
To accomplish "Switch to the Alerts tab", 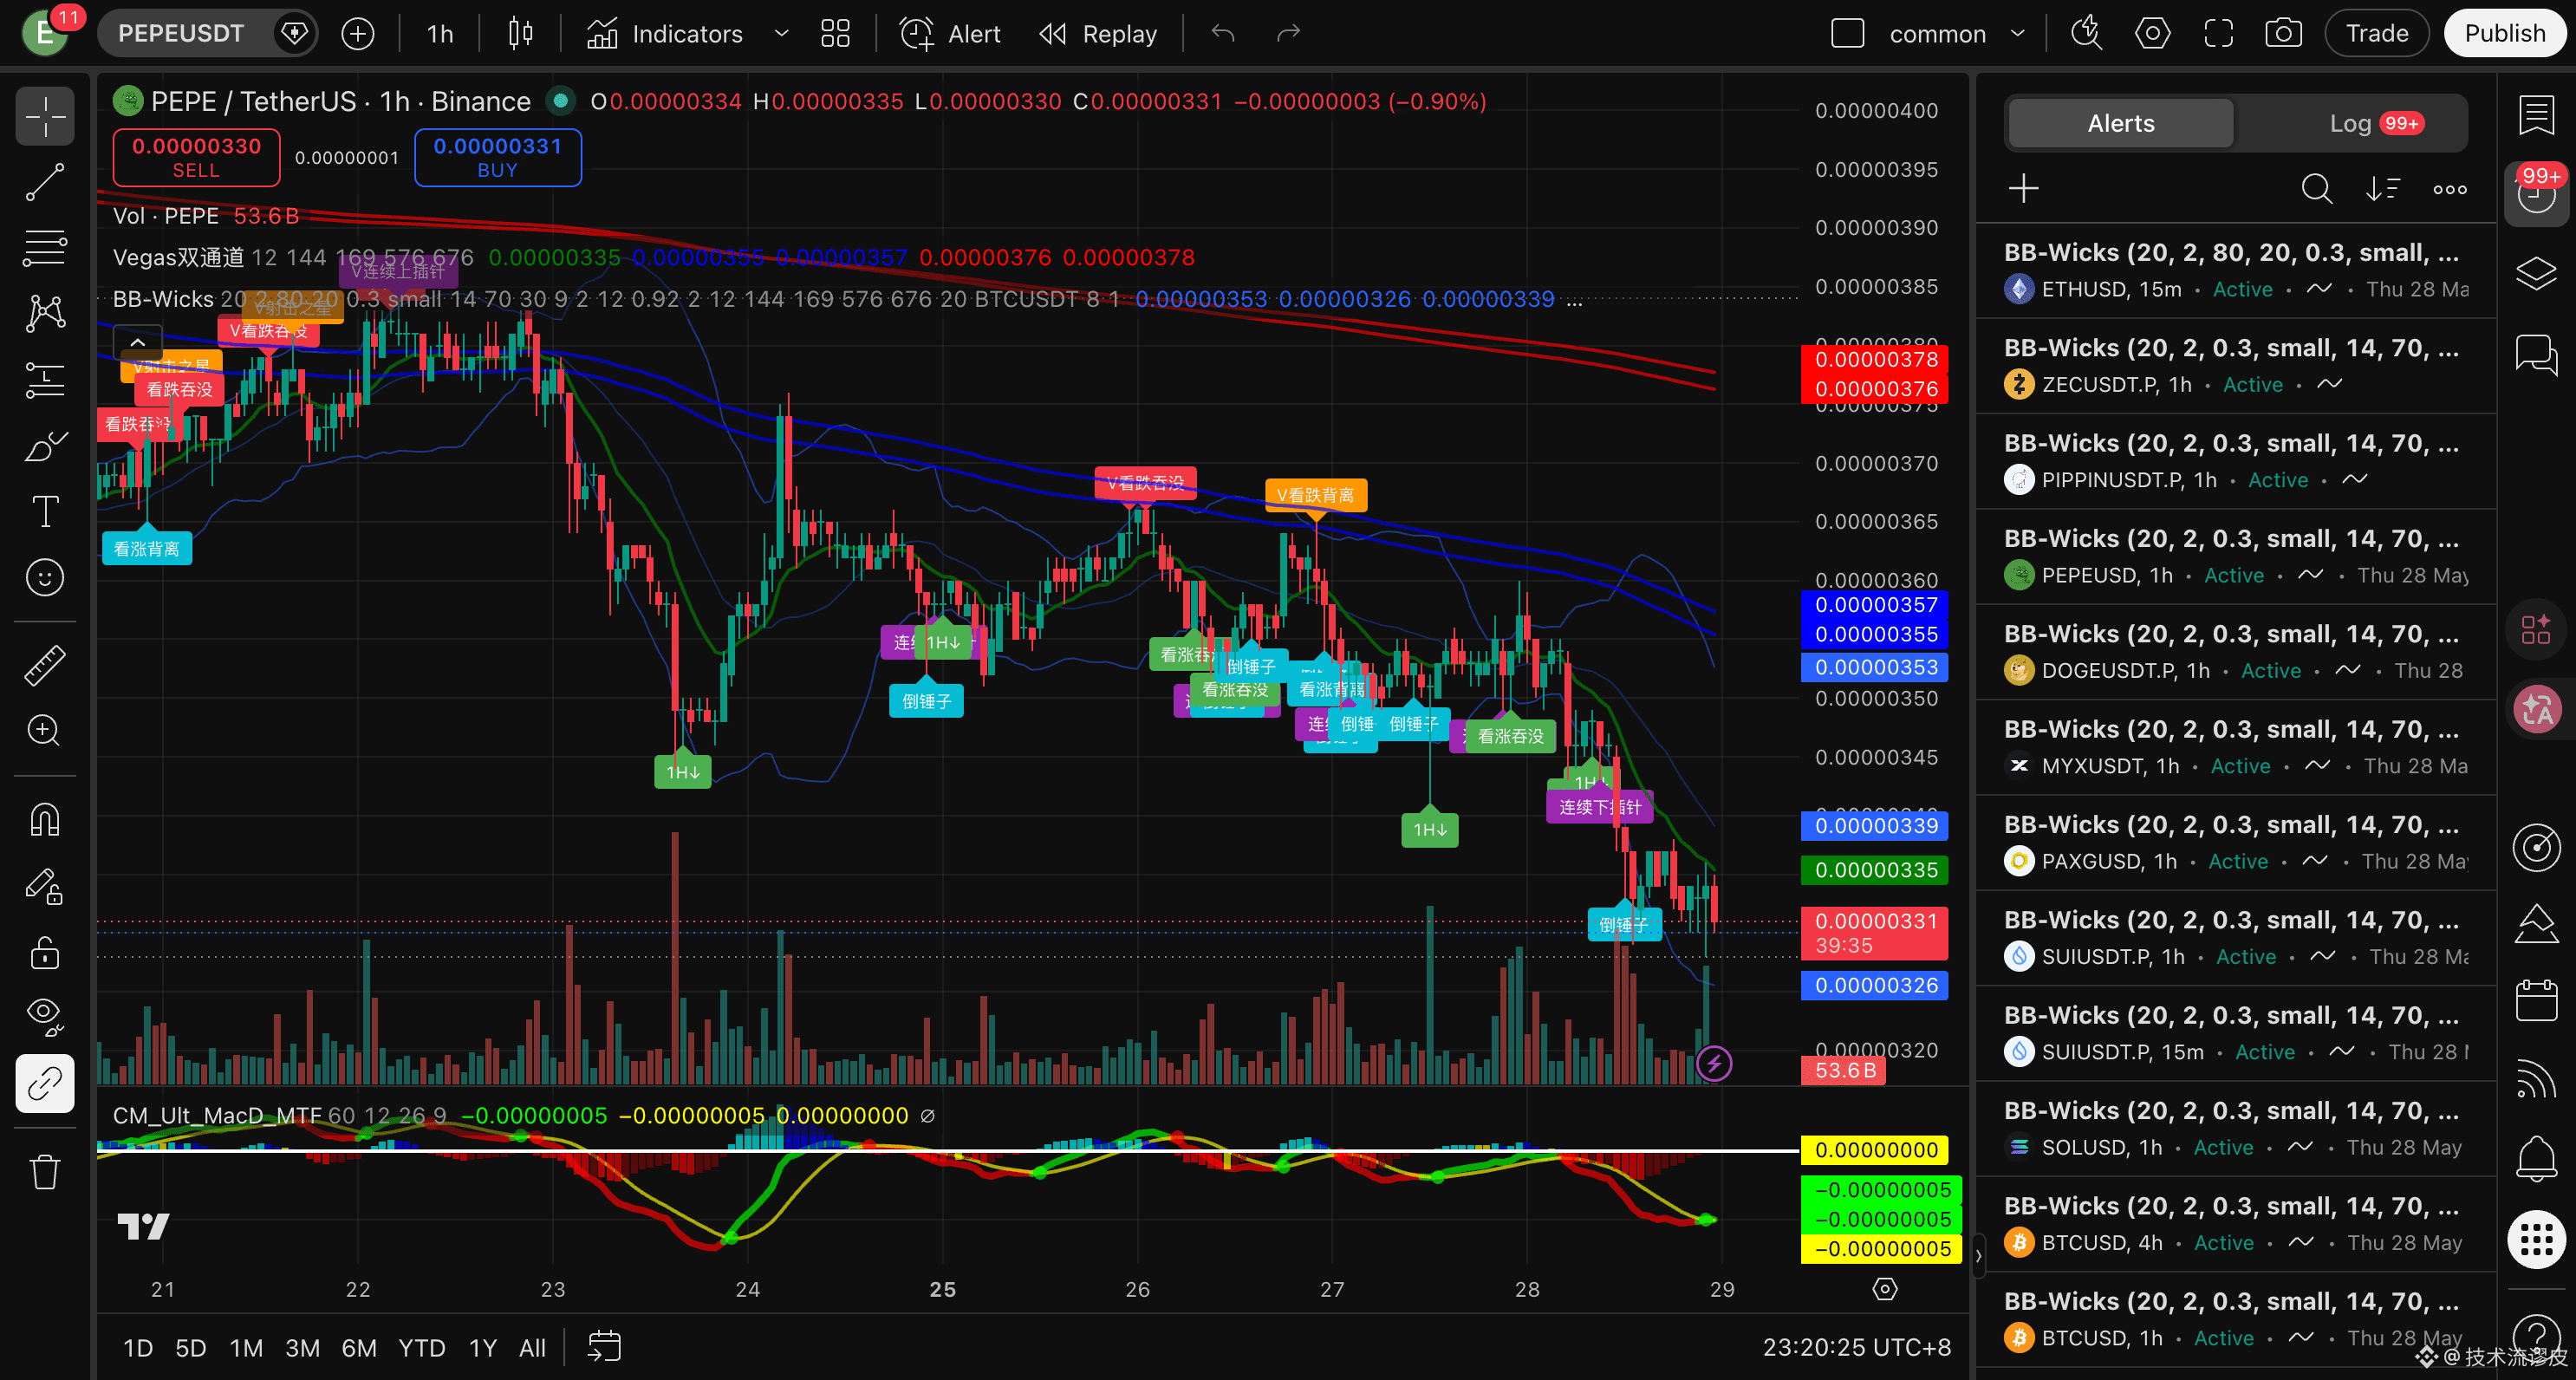I will pos(2120,123).
